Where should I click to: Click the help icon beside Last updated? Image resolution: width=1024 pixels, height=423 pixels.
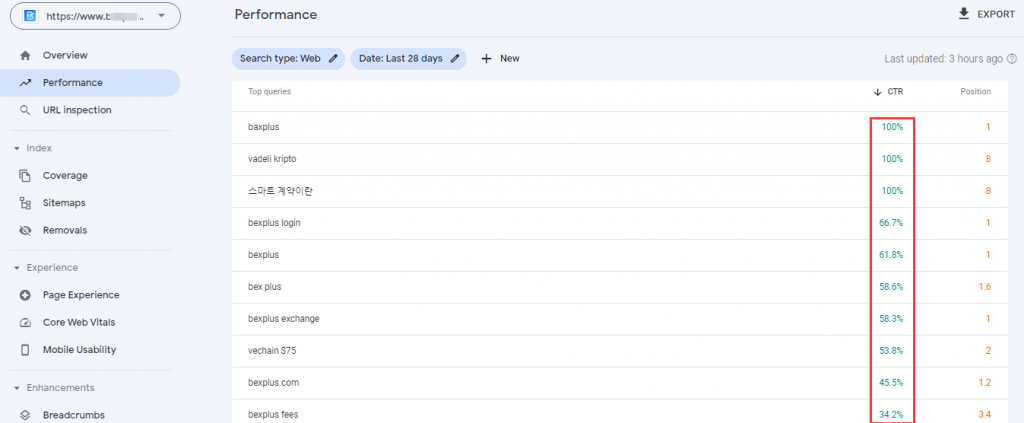point(1012,59)
